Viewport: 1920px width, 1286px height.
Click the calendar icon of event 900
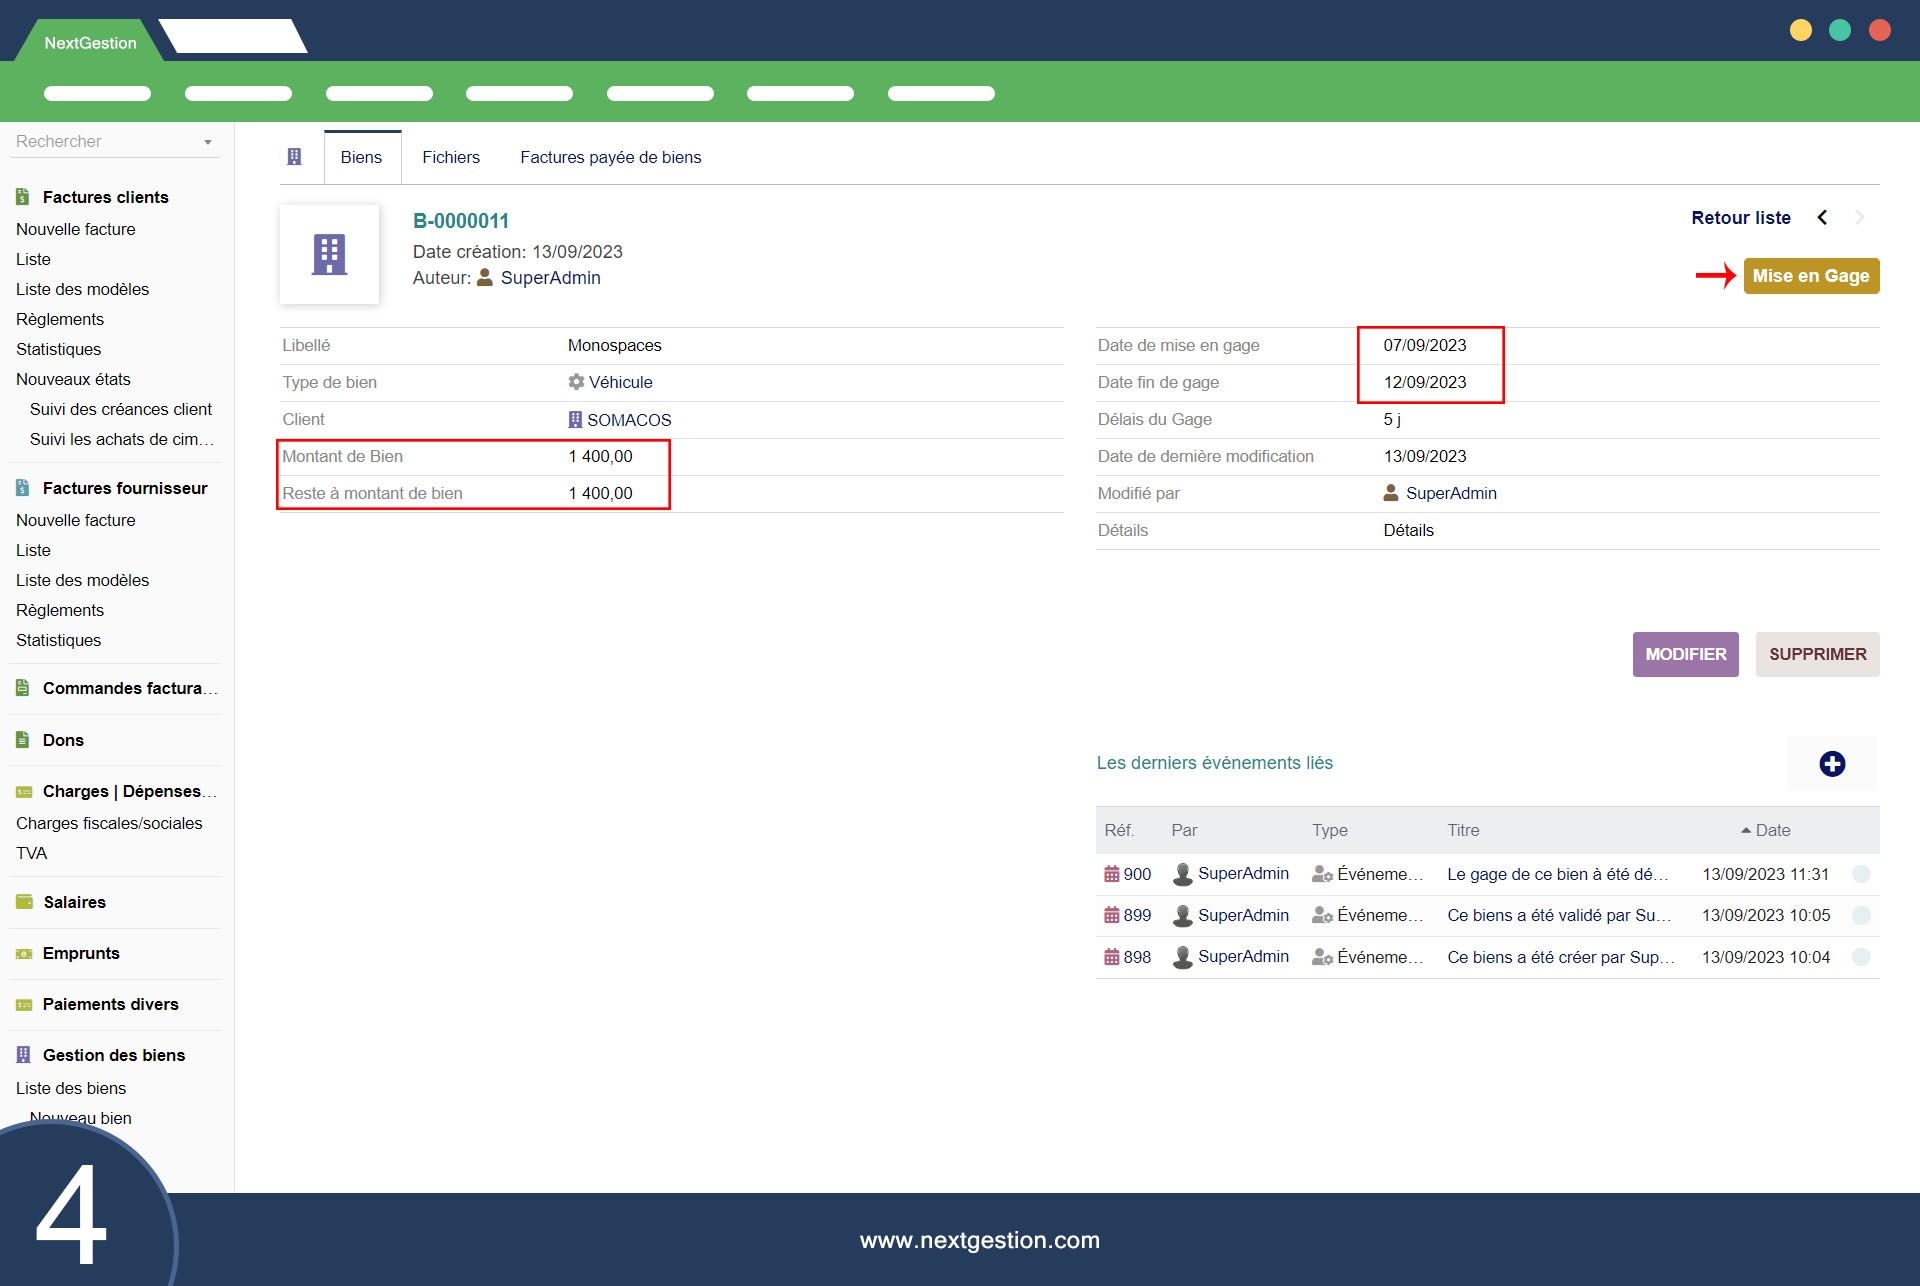click(x=1111, y=874)
